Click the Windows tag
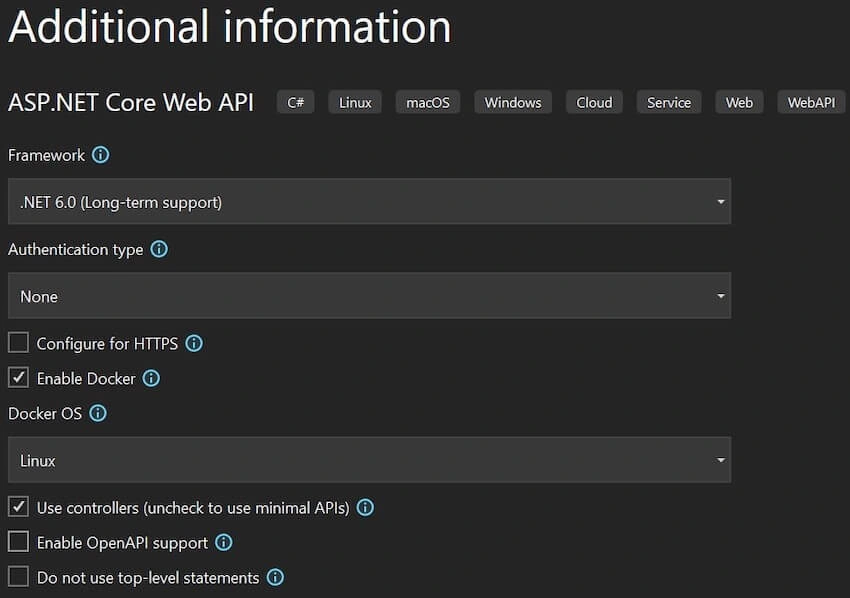This screenshot has width=850, height=598. (513, 102)
